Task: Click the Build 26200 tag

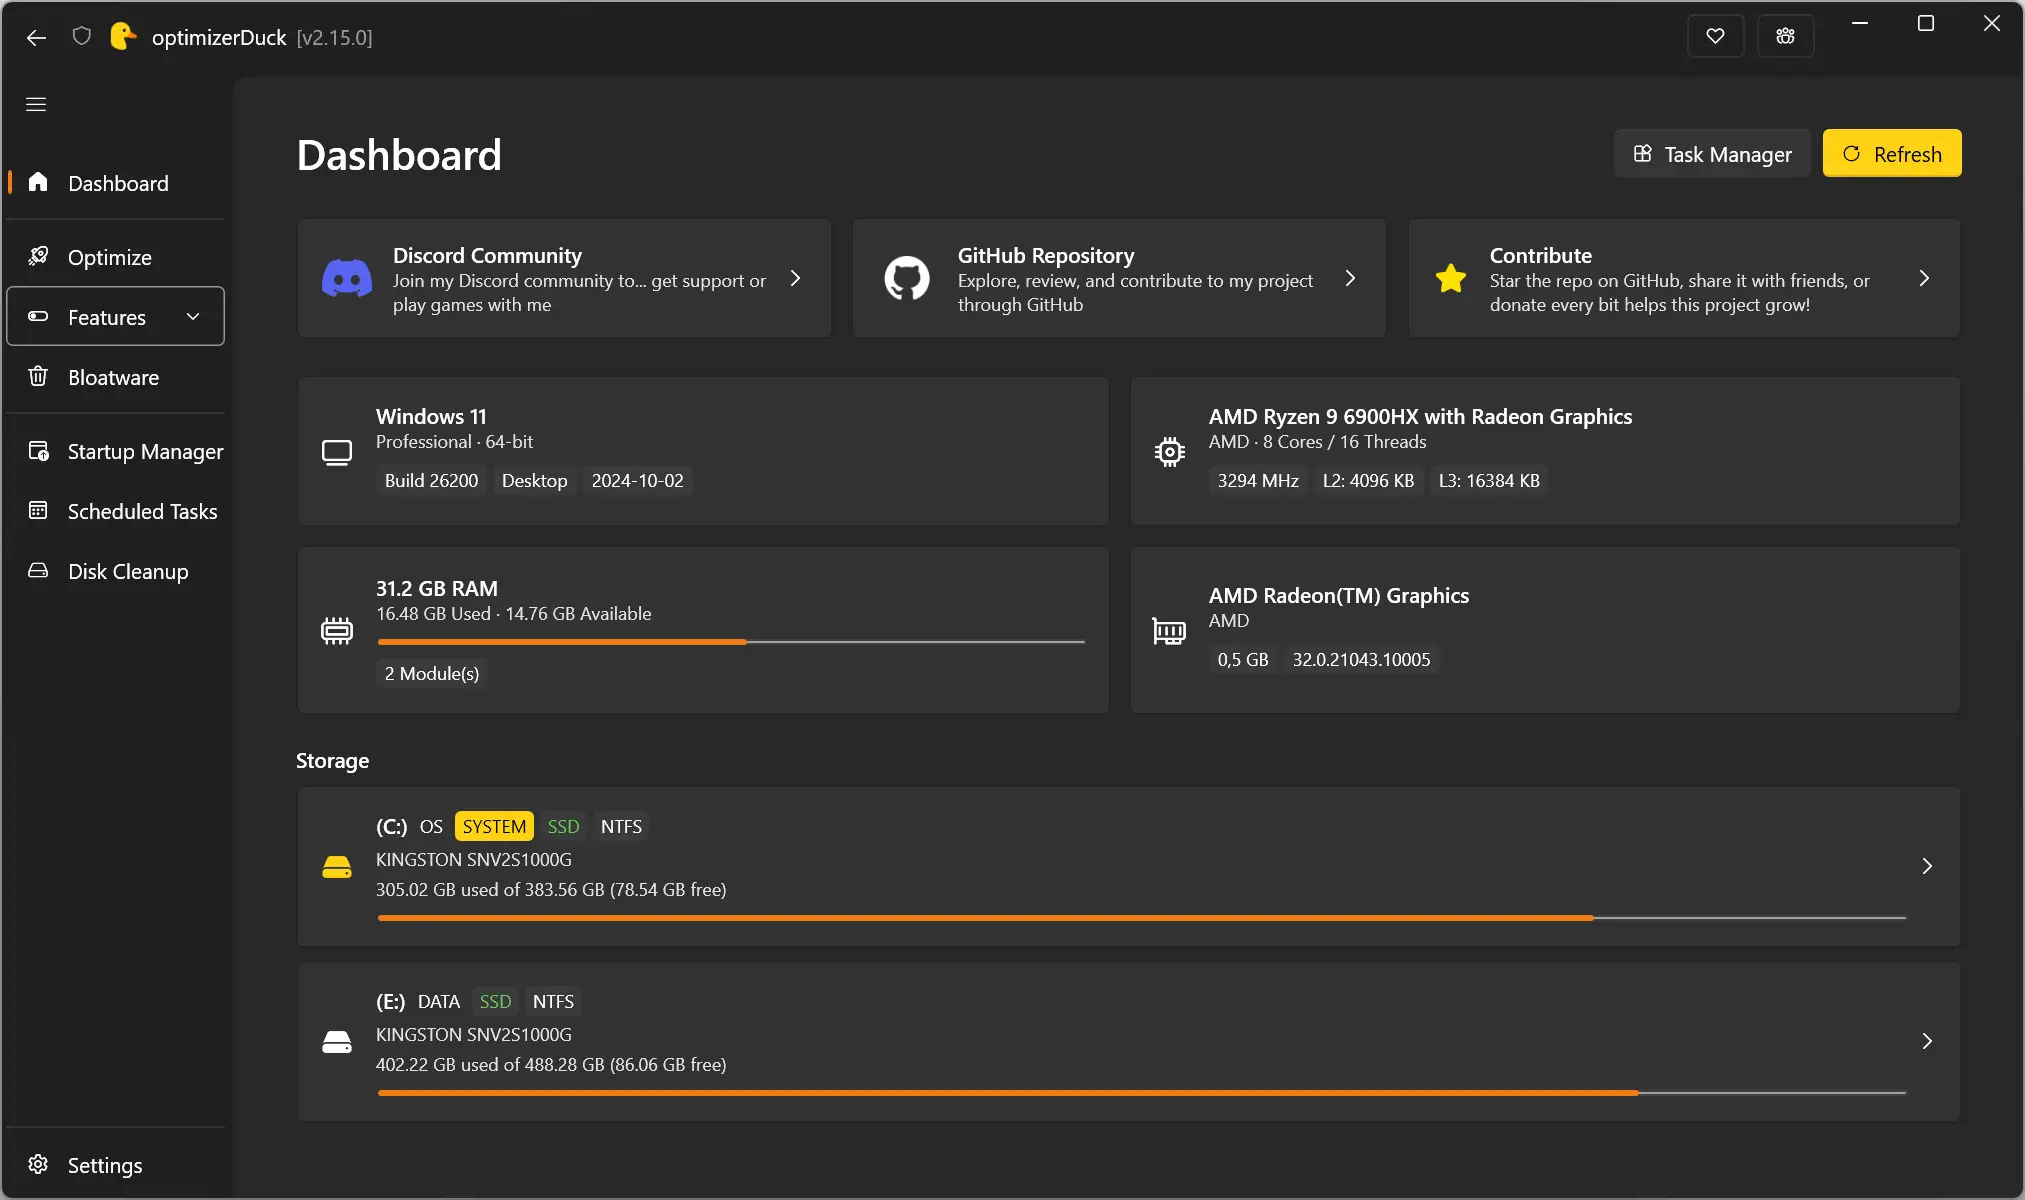Action: [431, 480]
